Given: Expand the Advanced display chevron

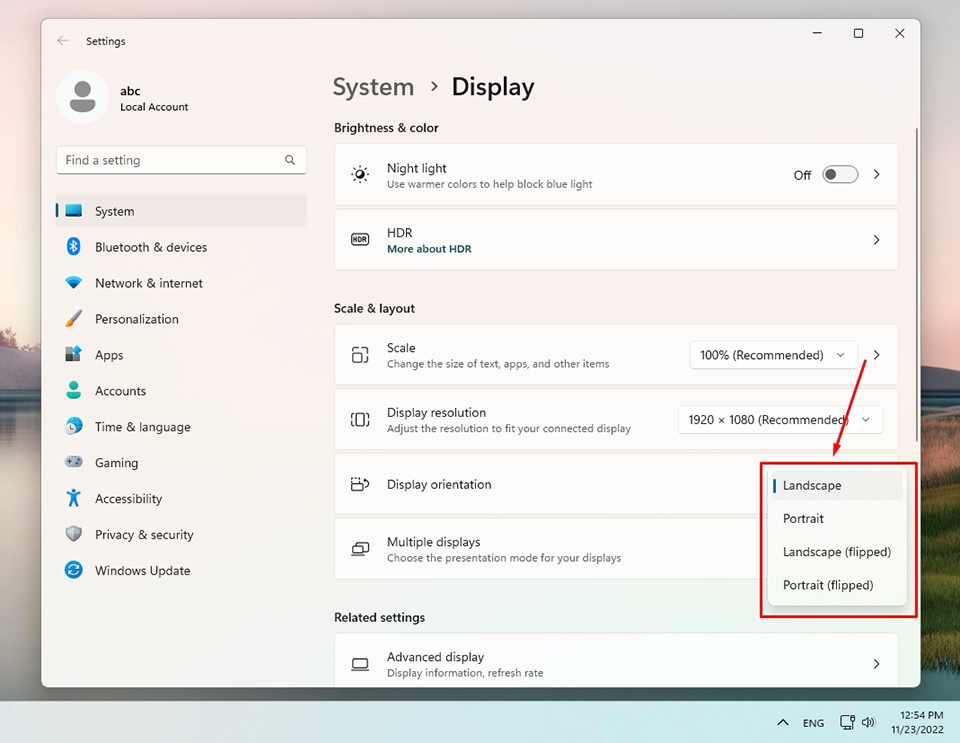Looking at the screenshot, I should 876,663.
